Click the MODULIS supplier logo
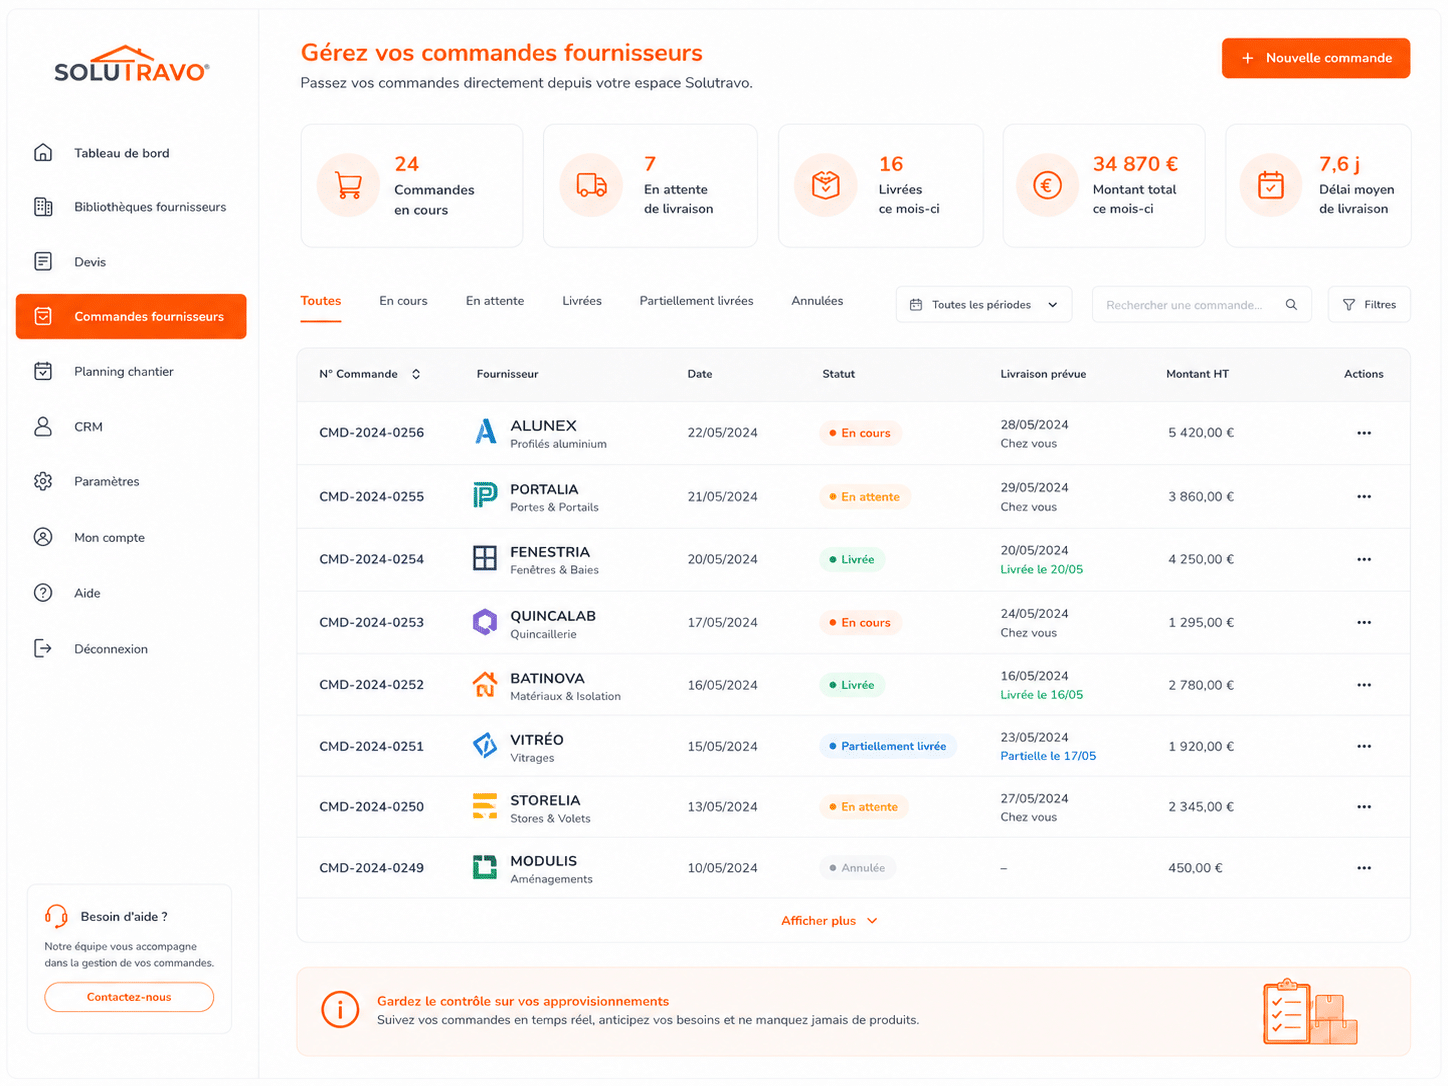Image resolution: width=1448 pixels, height=1086 pixels. 485,867
